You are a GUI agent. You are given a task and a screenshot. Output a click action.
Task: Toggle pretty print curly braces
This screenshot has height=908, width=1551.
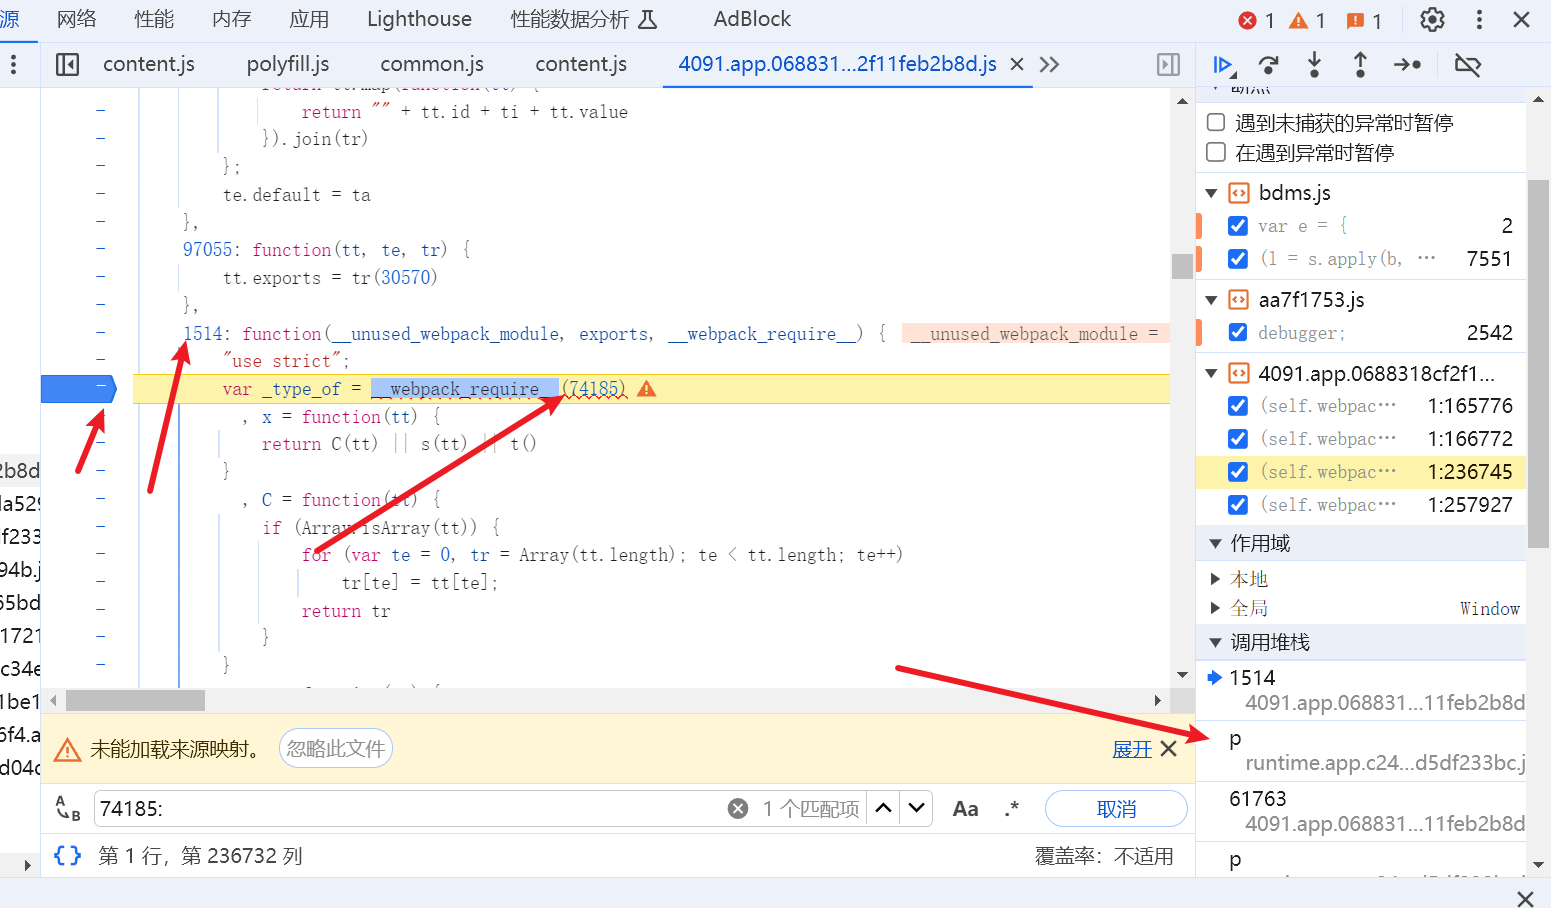pos(67,855)
